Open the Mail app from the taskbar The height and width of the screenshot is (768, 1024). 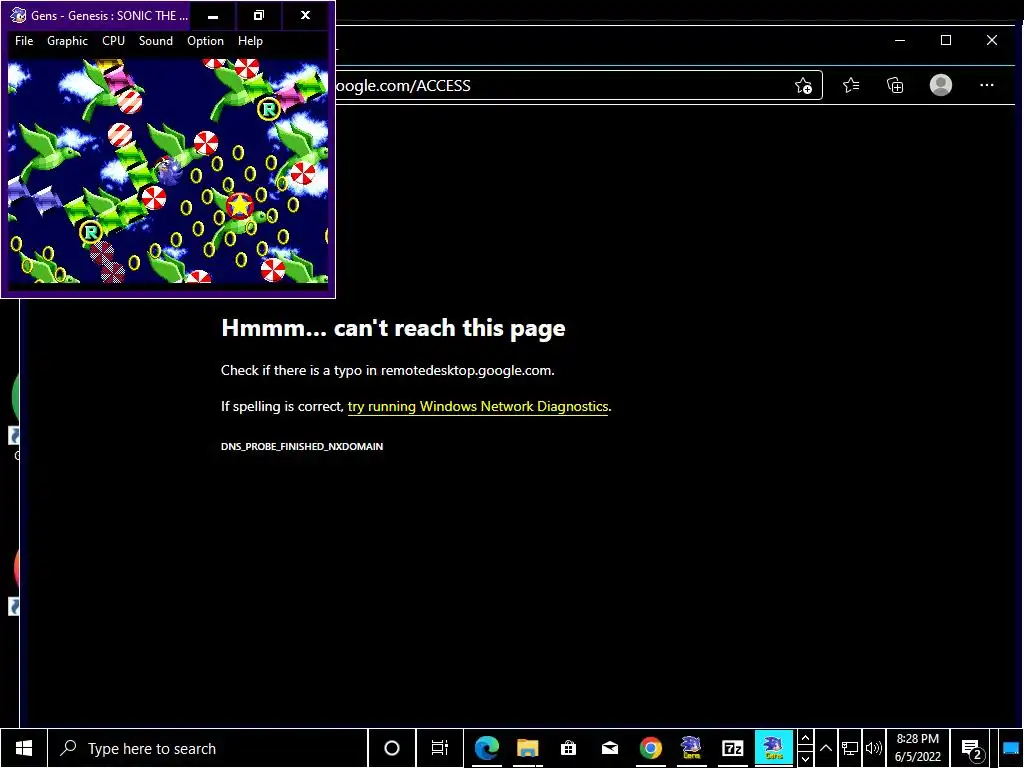tap(609, 748)
